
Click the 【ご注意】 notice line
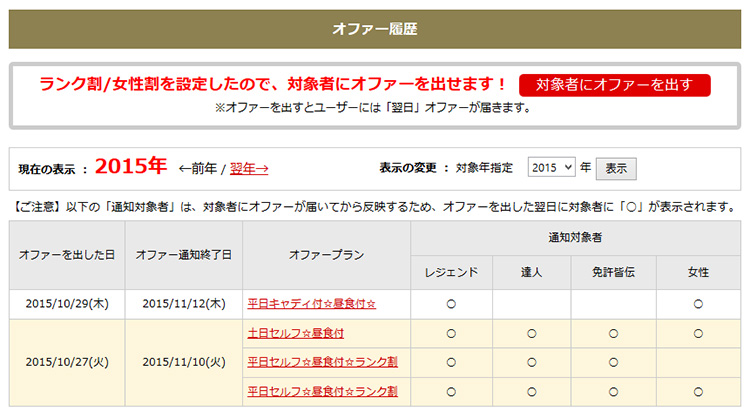tap(375, 207)
